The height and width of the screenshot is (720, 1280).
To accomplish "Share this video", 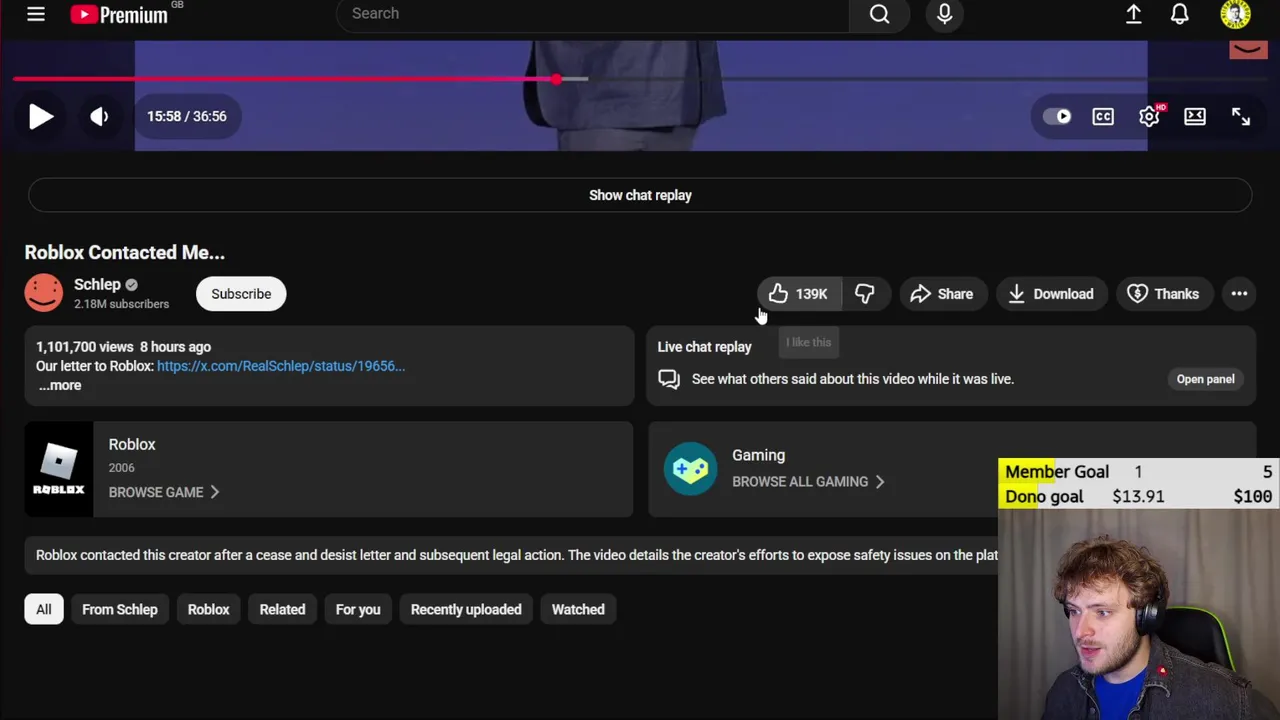I will (x=942, y=294).
